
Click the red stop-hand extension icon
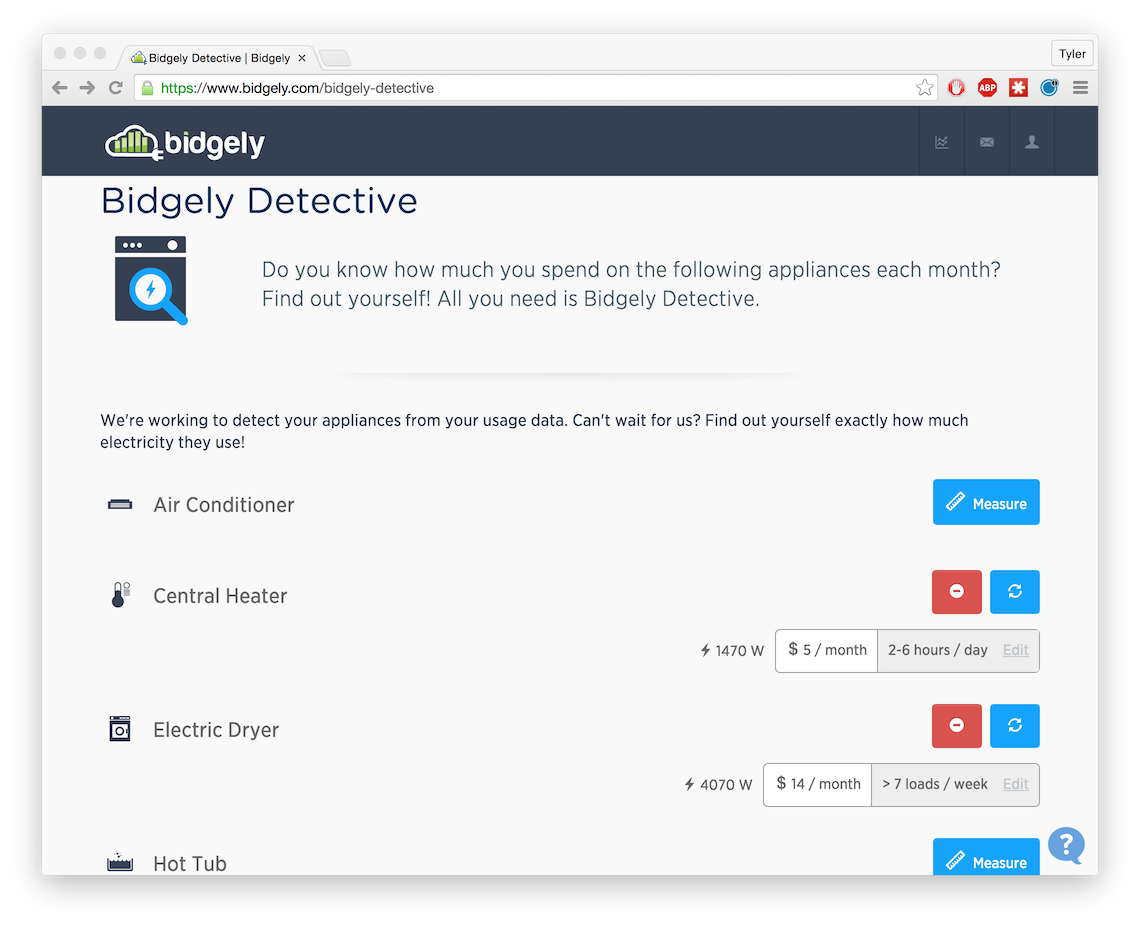[x=956, y=88]
